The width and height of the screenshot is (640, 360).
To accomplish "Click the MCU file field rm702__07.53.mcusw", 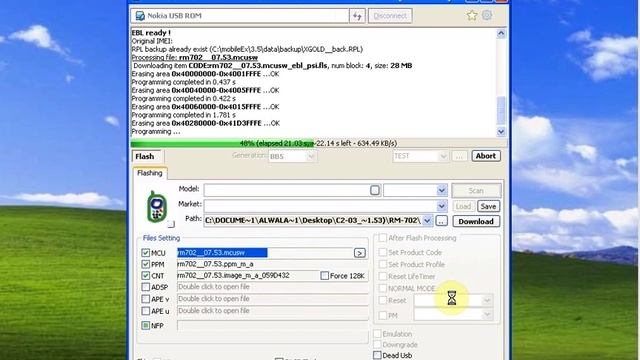I will click(265, 253).
